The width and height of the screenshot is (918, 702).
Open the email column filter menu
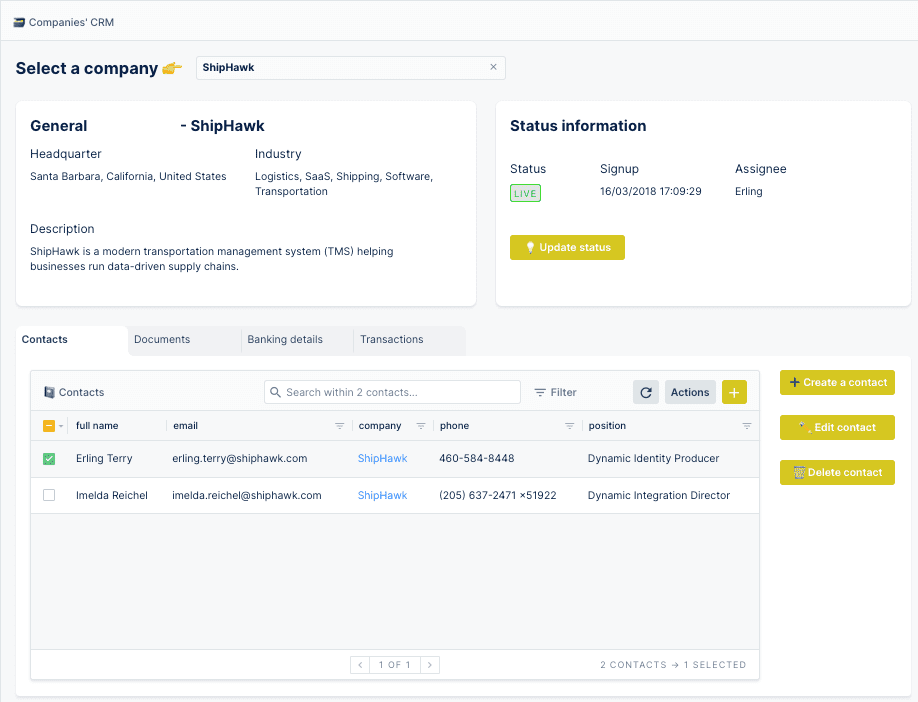click(340, 426)
